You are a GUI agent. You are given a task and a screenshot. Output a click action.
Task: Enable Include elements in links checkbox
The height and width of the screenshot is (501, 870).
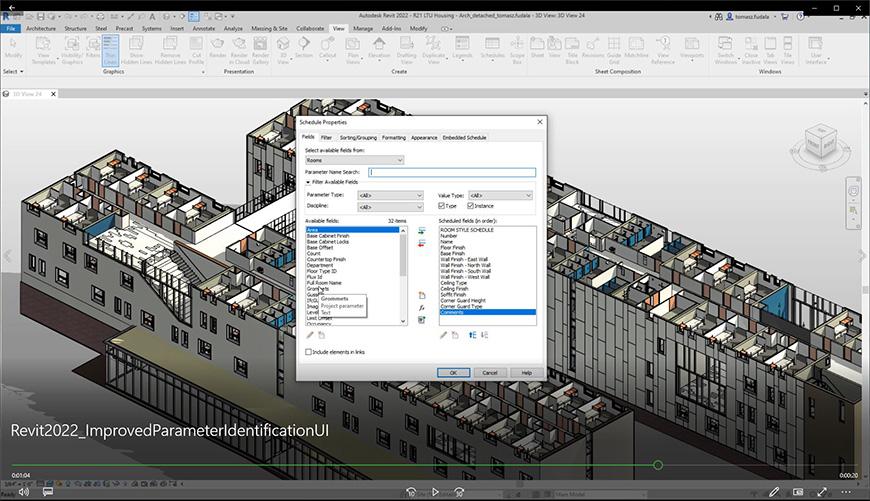(308, 352)
